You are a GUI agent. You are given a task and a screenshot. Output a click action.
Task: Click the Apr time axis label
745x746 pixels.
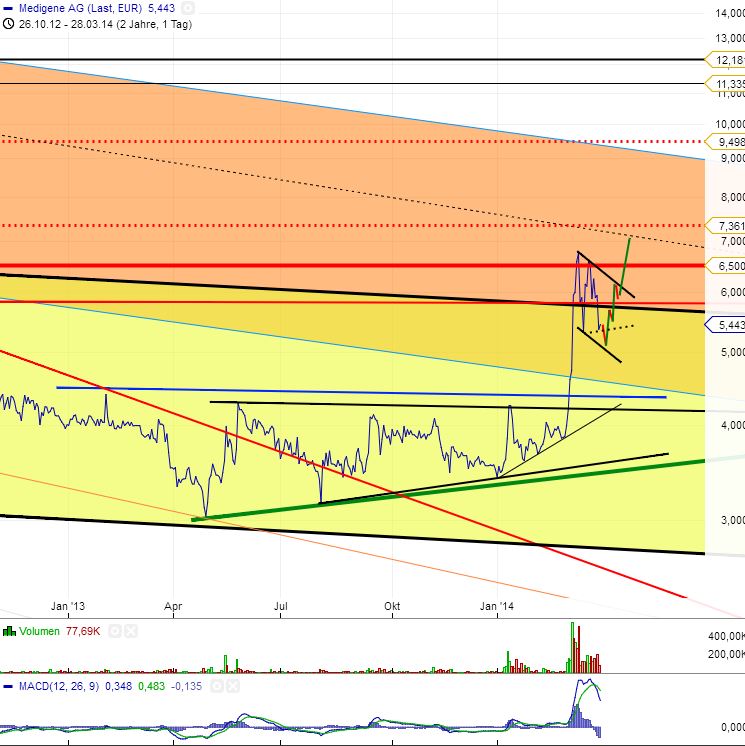click(173, 607)
